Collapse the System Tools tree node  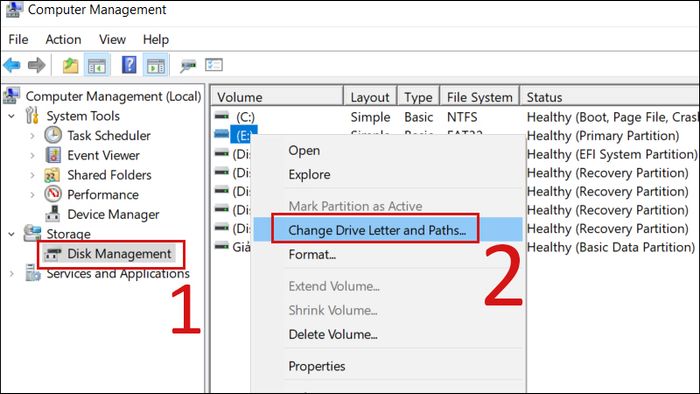[x=12, y=116]
